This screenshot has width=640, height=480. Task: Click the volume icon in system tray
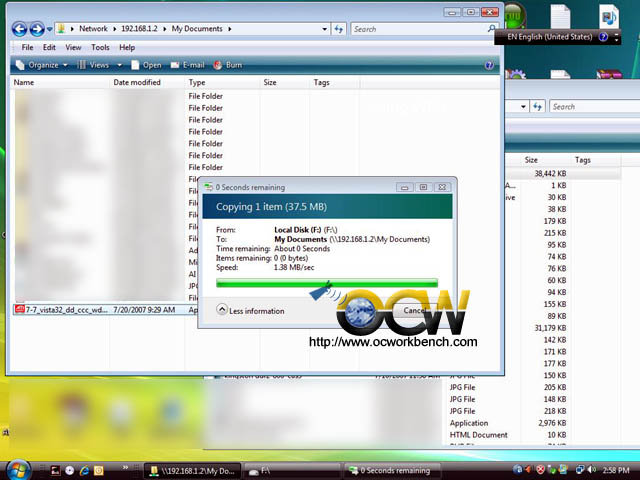pyautogui.click(x=592, y=470)
